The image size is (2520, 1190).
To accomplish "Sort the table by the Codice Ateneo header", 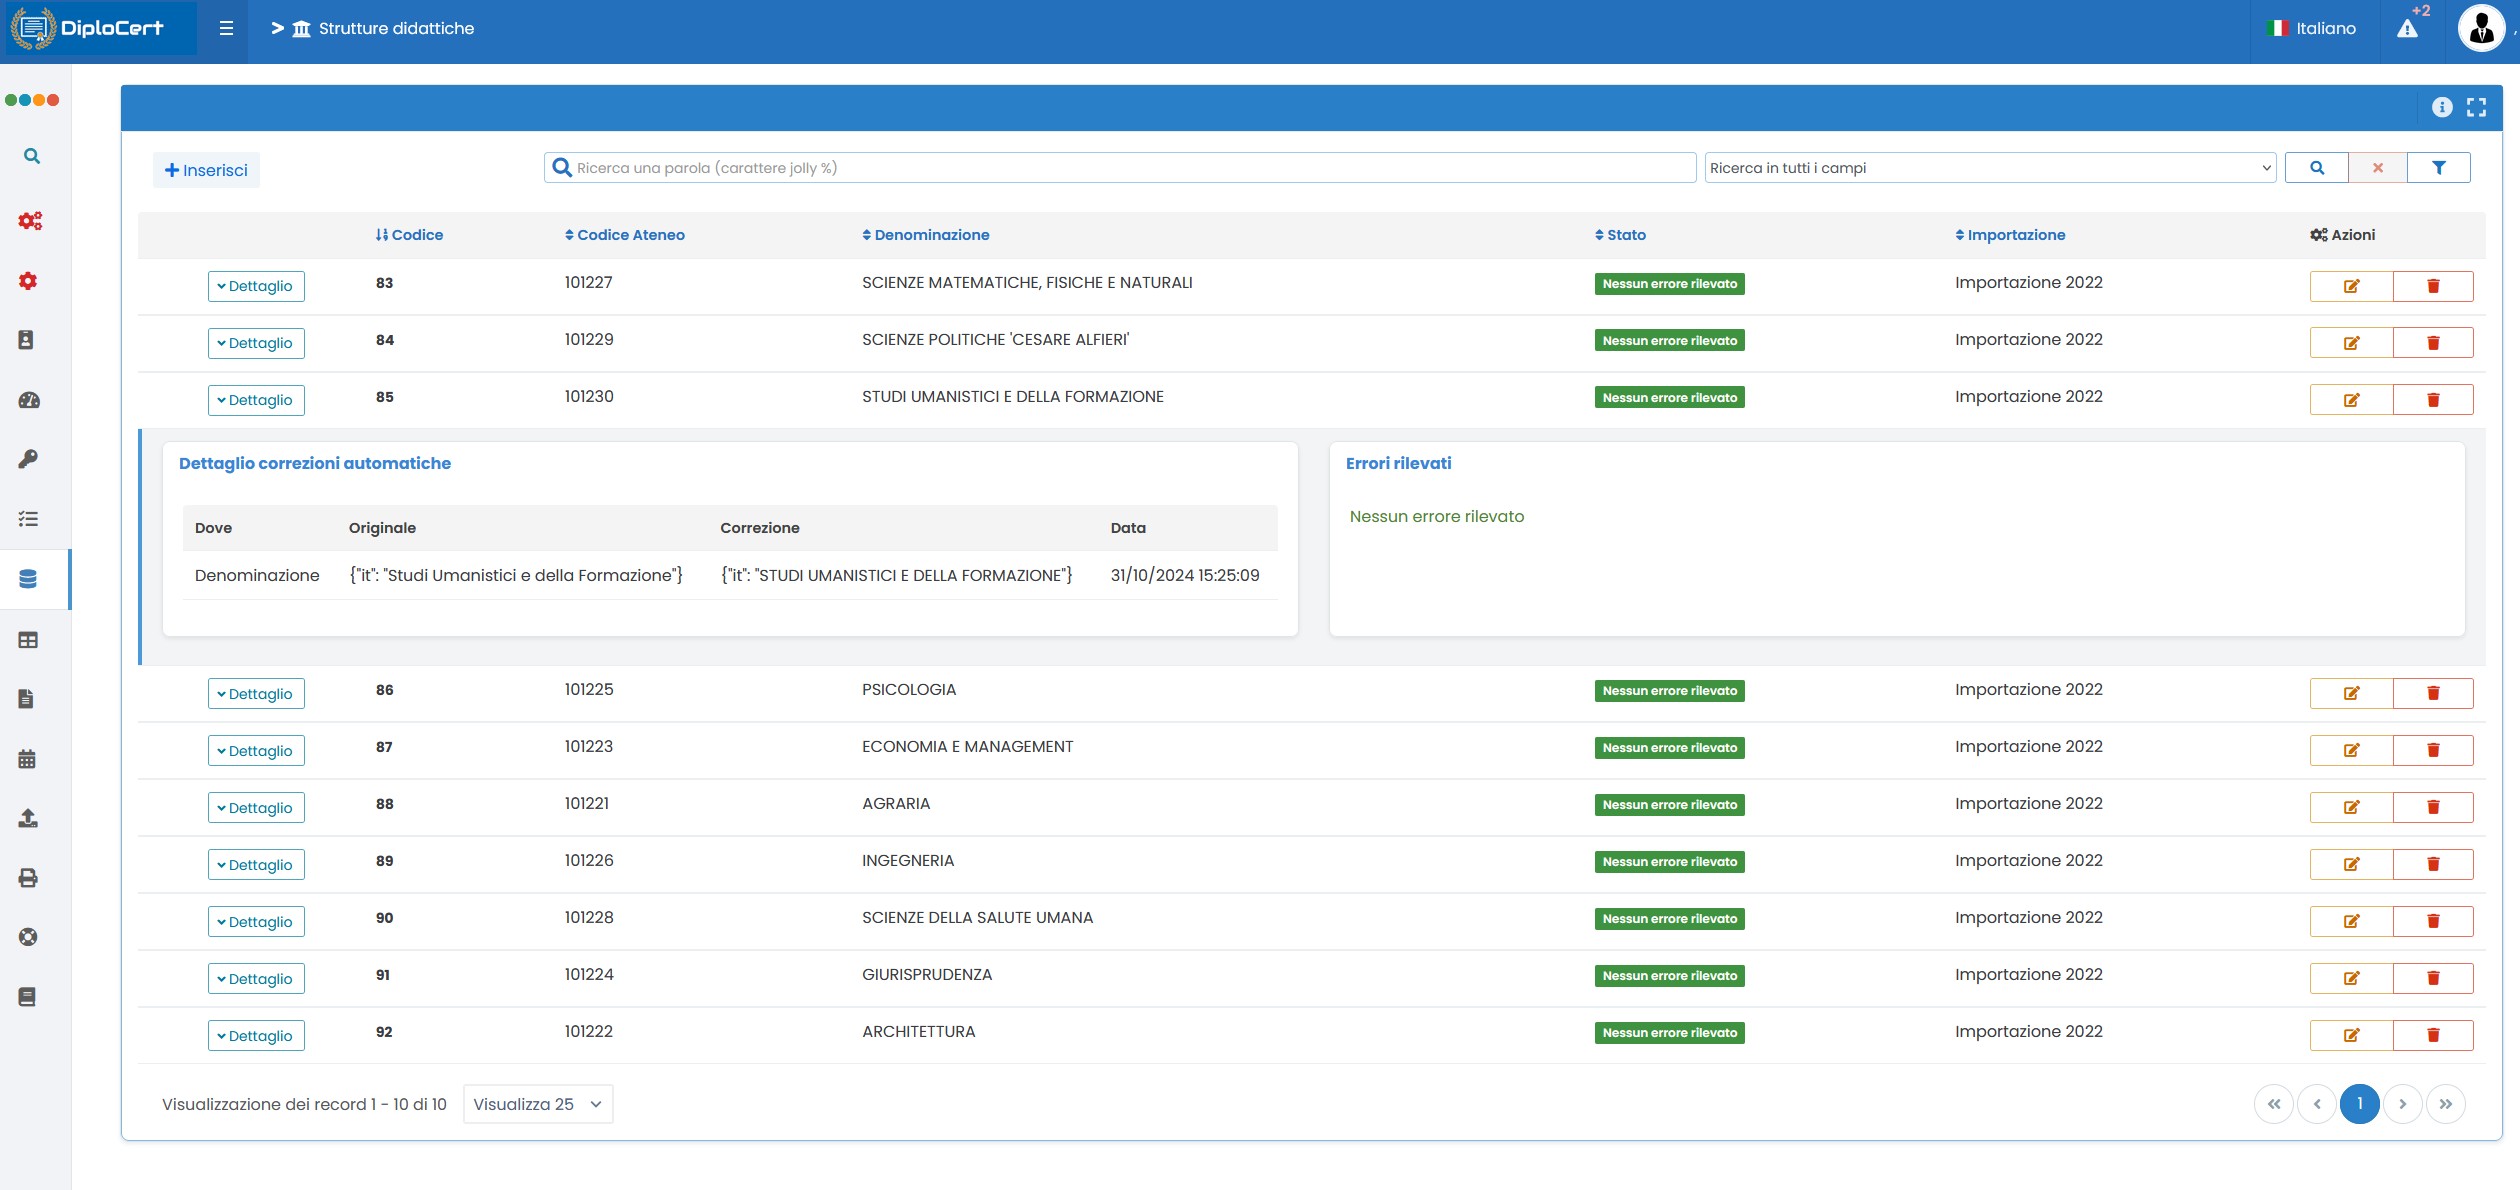I will coord(624,235).
